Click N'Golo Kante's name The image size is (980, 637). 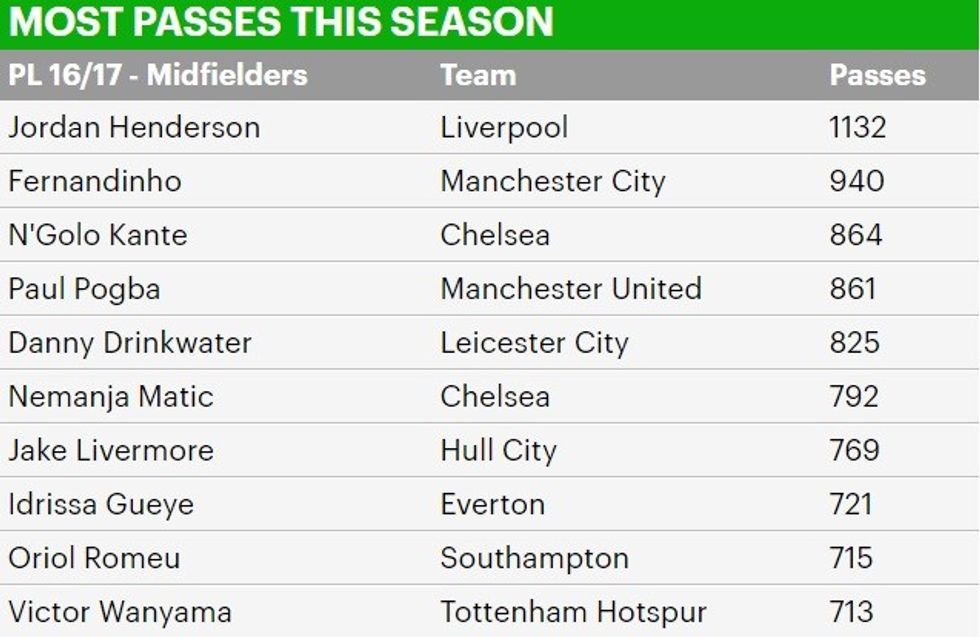98,235
